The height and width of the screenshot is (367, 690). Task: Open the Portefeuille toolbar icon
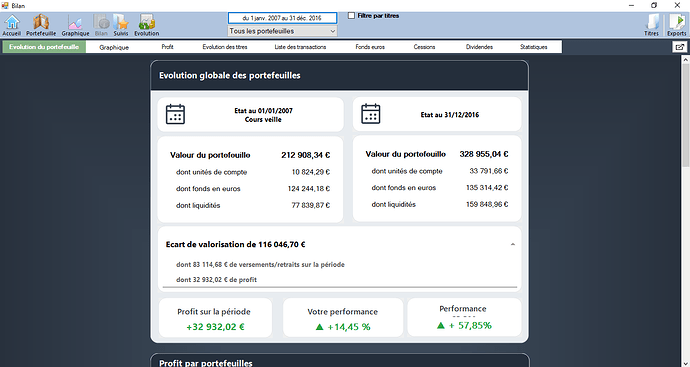pyautogui.click(x=41, y=25)
